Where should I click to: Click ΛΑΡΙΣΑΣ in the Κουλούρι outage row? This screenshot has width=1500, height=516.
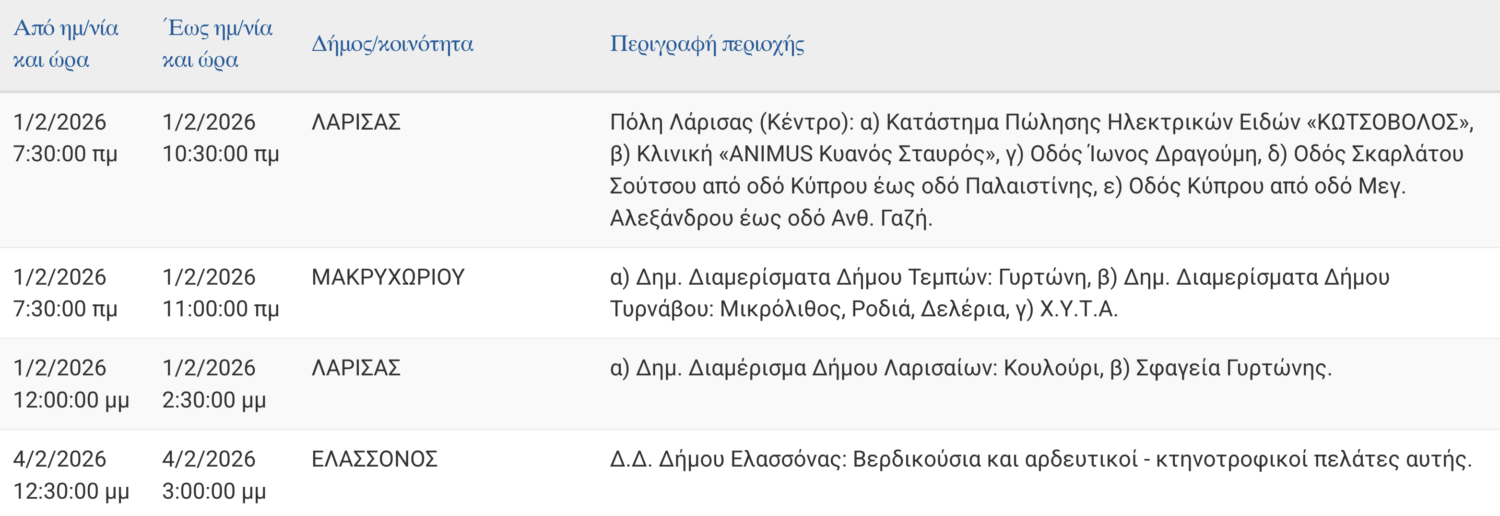[x=356, y=368]
